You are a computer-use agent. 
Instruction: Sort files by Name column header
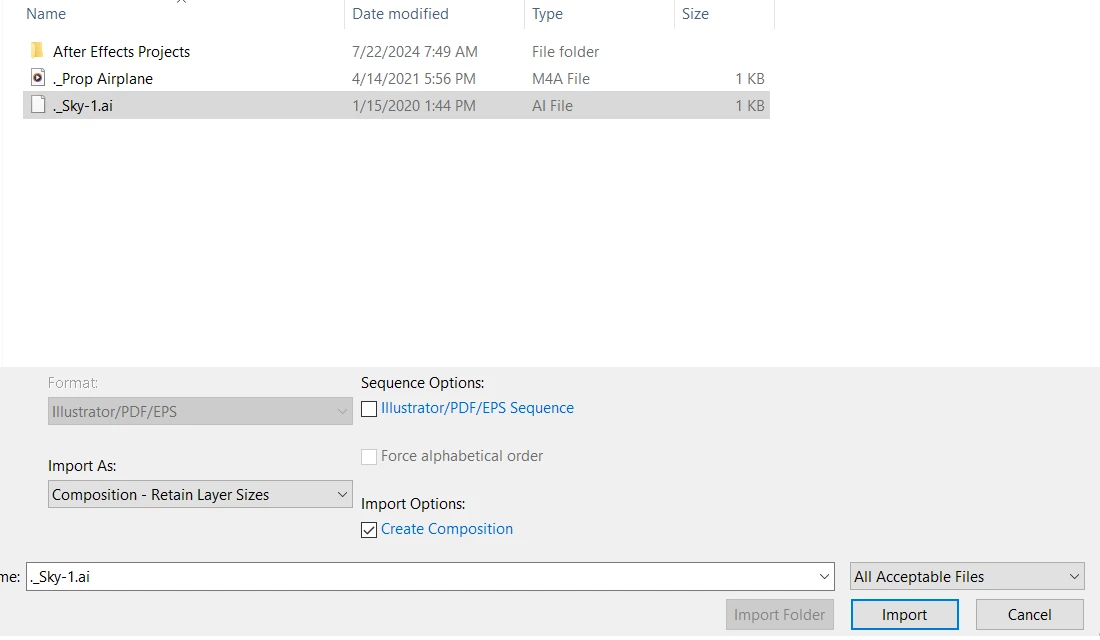(46, 13)
